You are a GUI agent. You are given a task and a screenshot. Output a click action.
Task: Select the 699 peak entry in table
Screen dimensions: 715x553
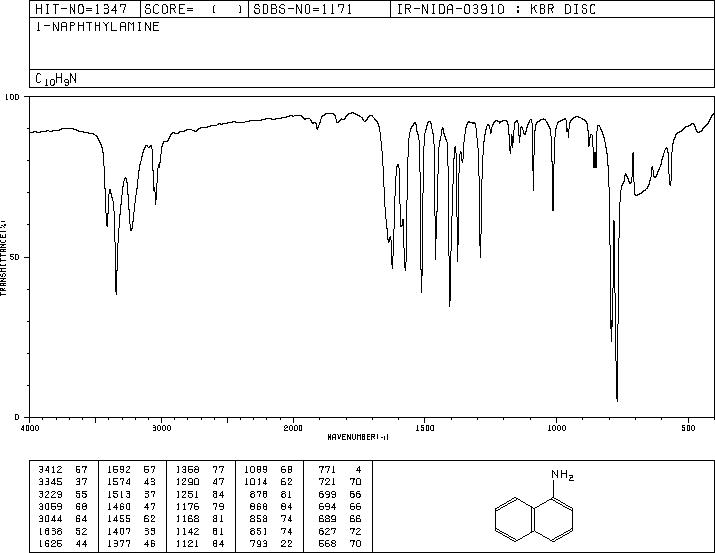point(340,494)
